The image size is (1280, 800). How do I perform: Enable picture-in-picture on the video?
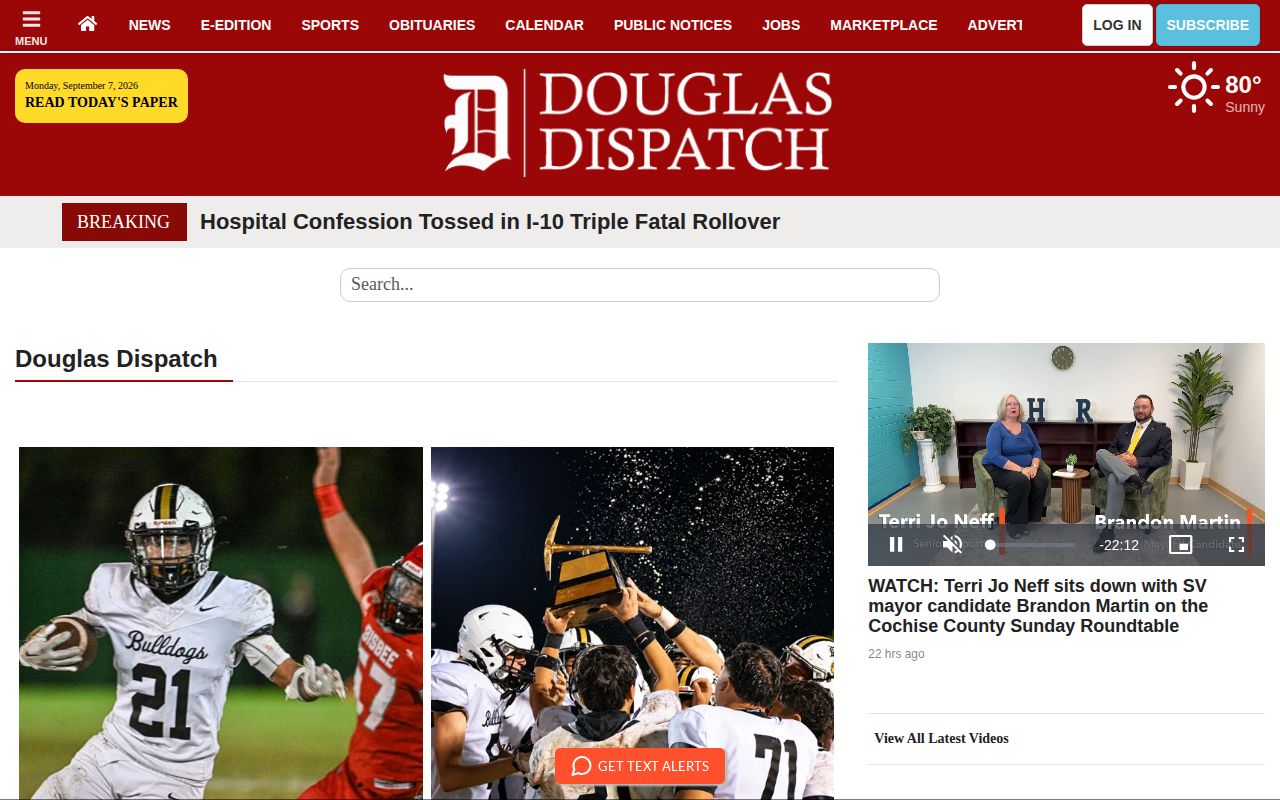tap(1181, 545)
